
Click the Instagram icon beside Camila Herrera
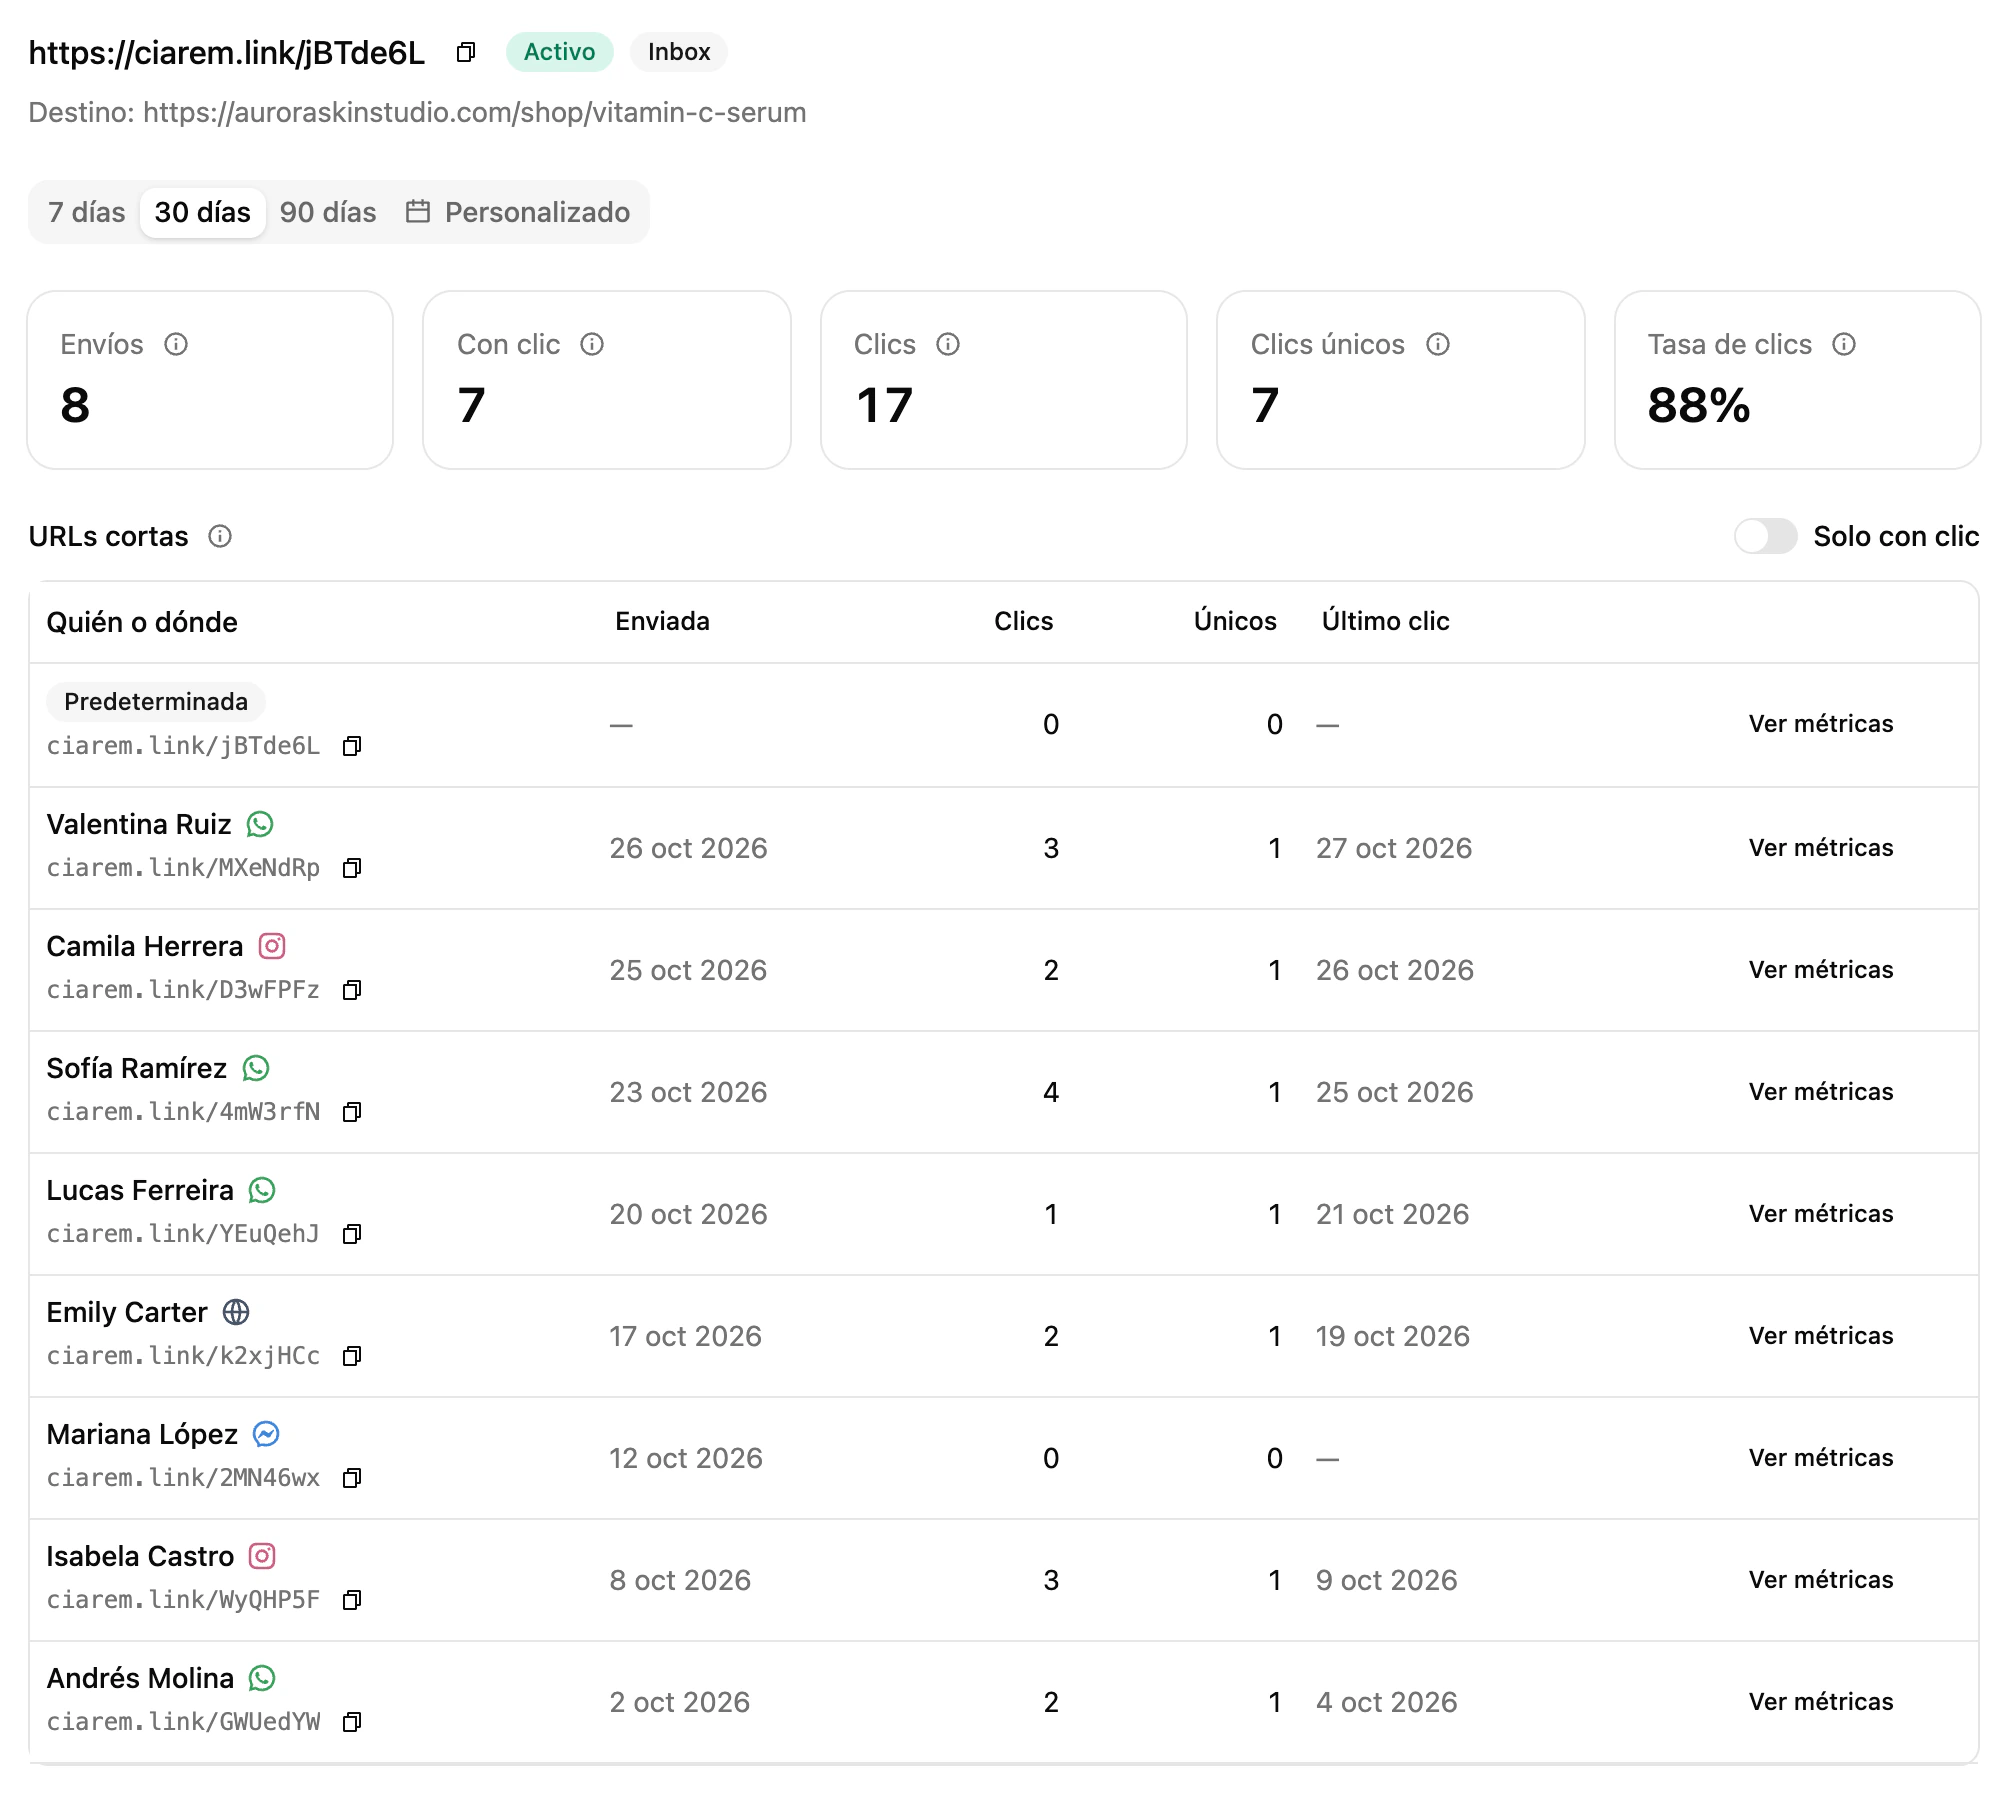(272, 946)
